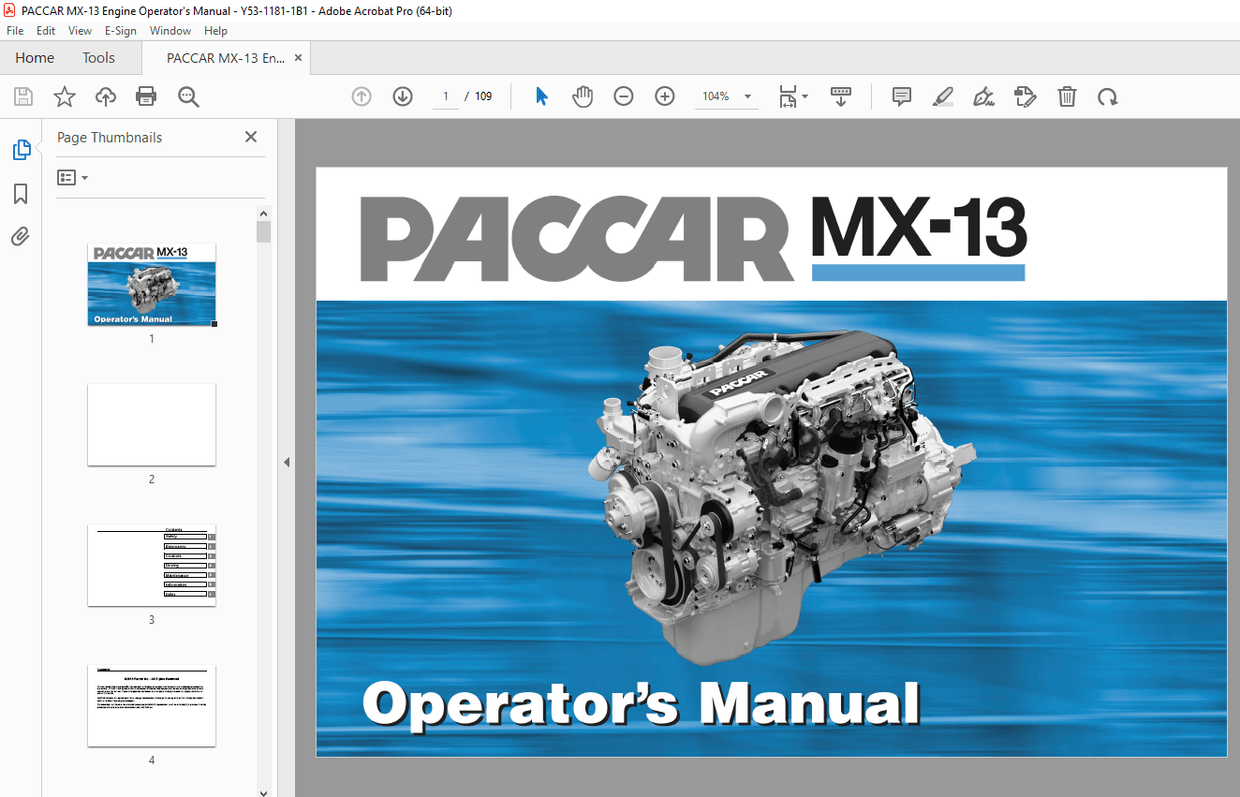Open the Attachments panel
This screenshot has height=797, width=1240.
click(x=20, y=236)
